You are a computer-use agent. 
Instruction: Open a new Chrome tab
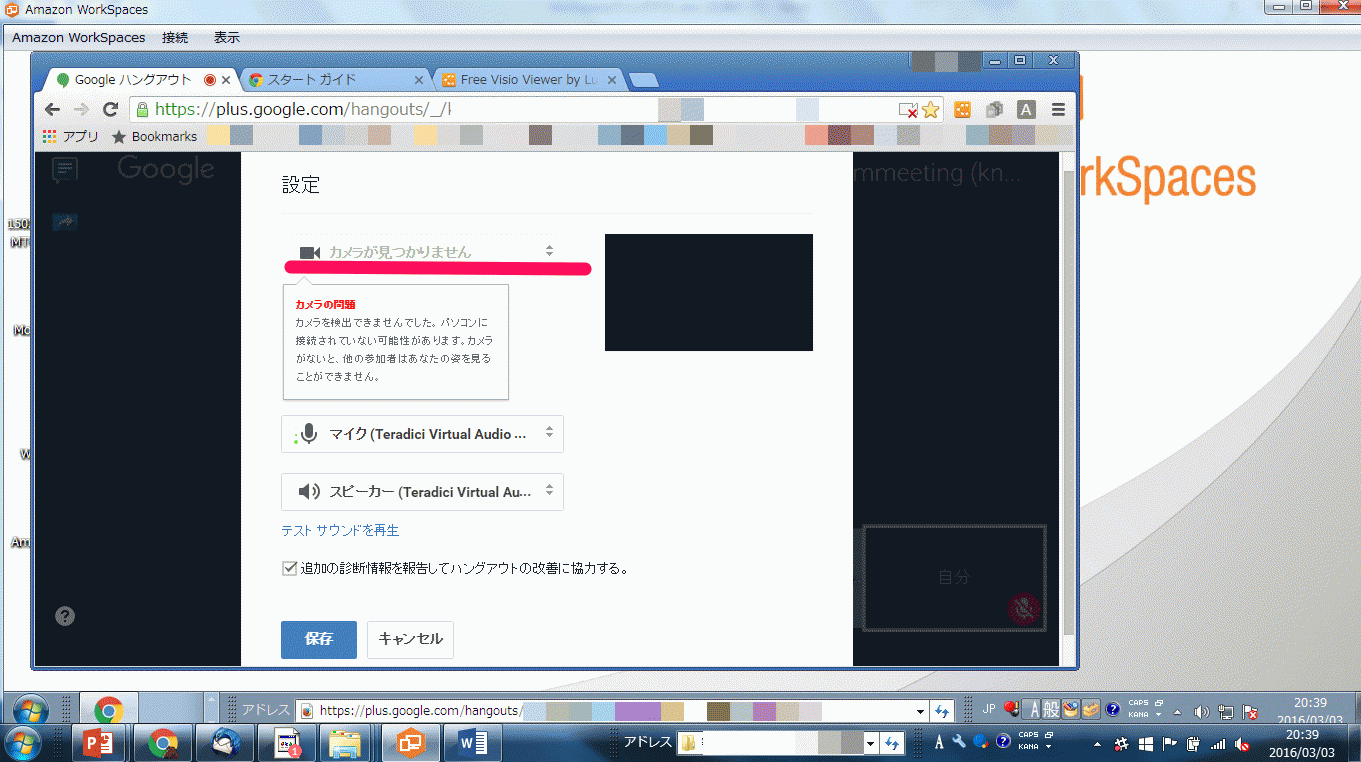(643, 80)
